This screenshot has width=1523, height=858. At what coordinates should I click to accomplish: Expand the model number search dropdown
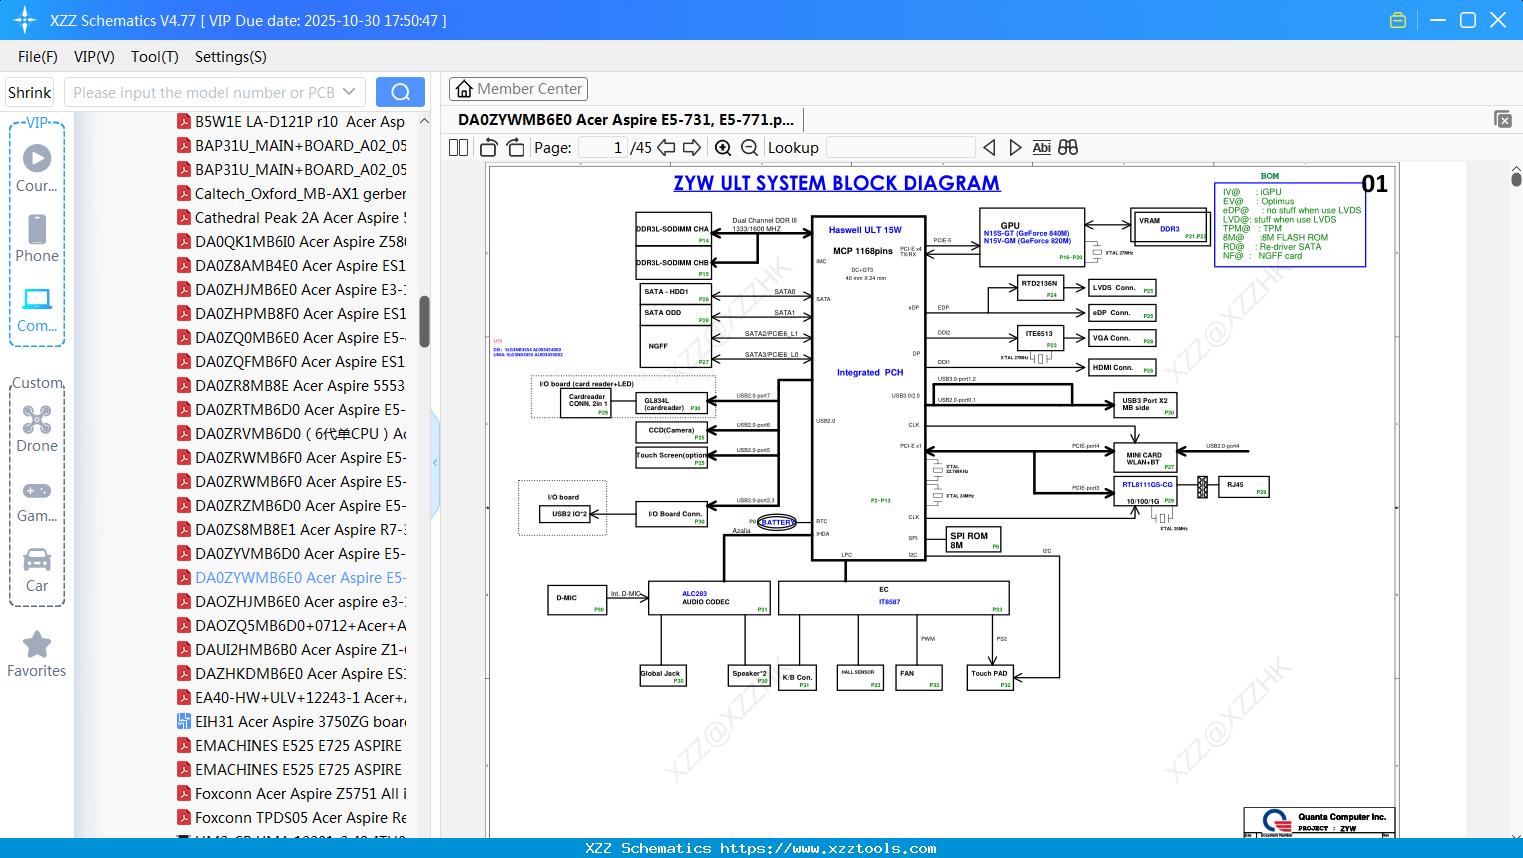[349, 92]
